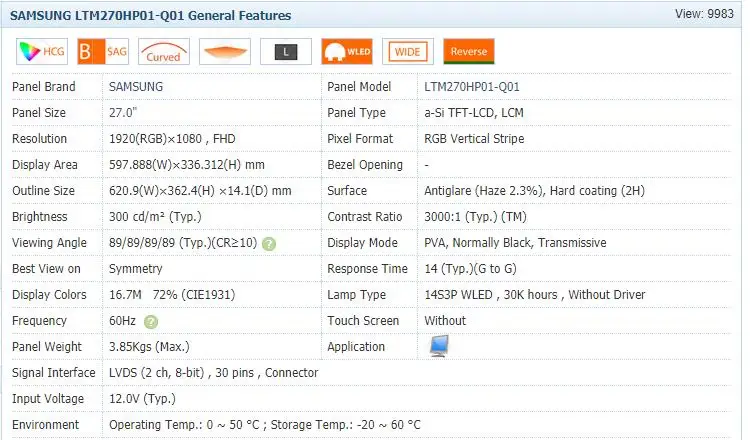750x440 pixels.
Task: Click the 3.85Kgs (Max.) Panel Weight value
Action: click(x=149, y=346)
